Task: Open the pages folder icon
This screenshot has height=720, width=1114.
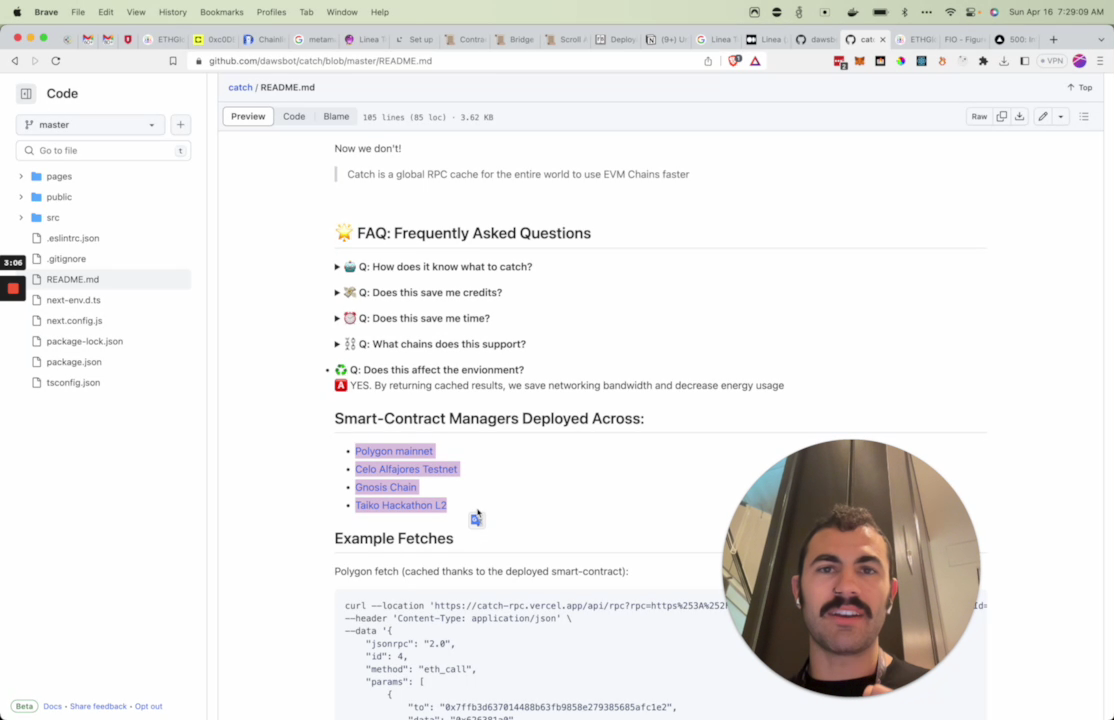Action: 36,176
